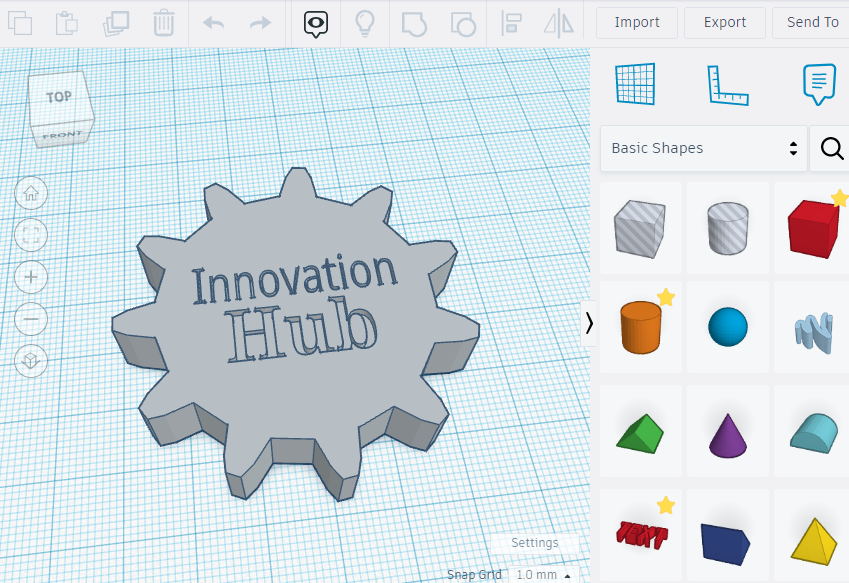The width and height of the screenshot is (849, 583).
Task: Pick the Ruler tool
Action: (x=727, y=84)
